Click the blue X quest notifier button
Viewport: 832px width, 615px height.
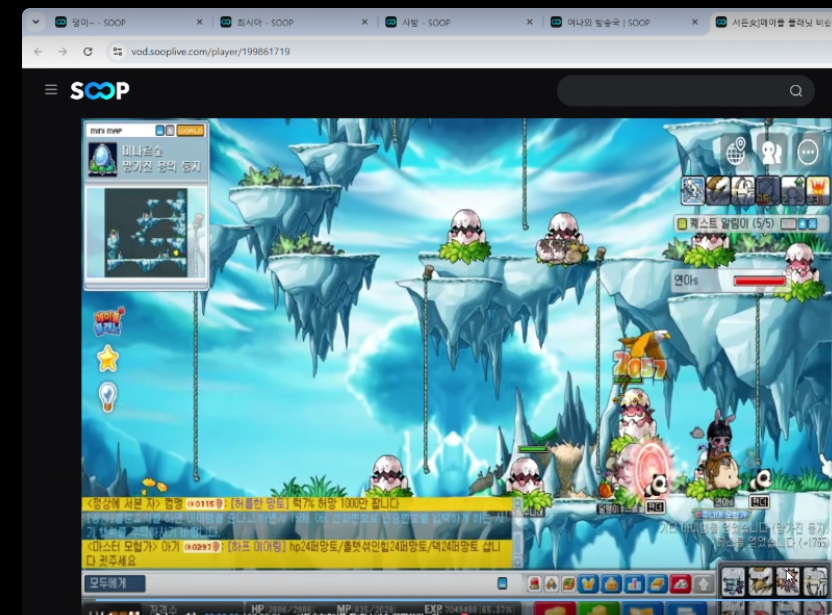pos(812,224)
